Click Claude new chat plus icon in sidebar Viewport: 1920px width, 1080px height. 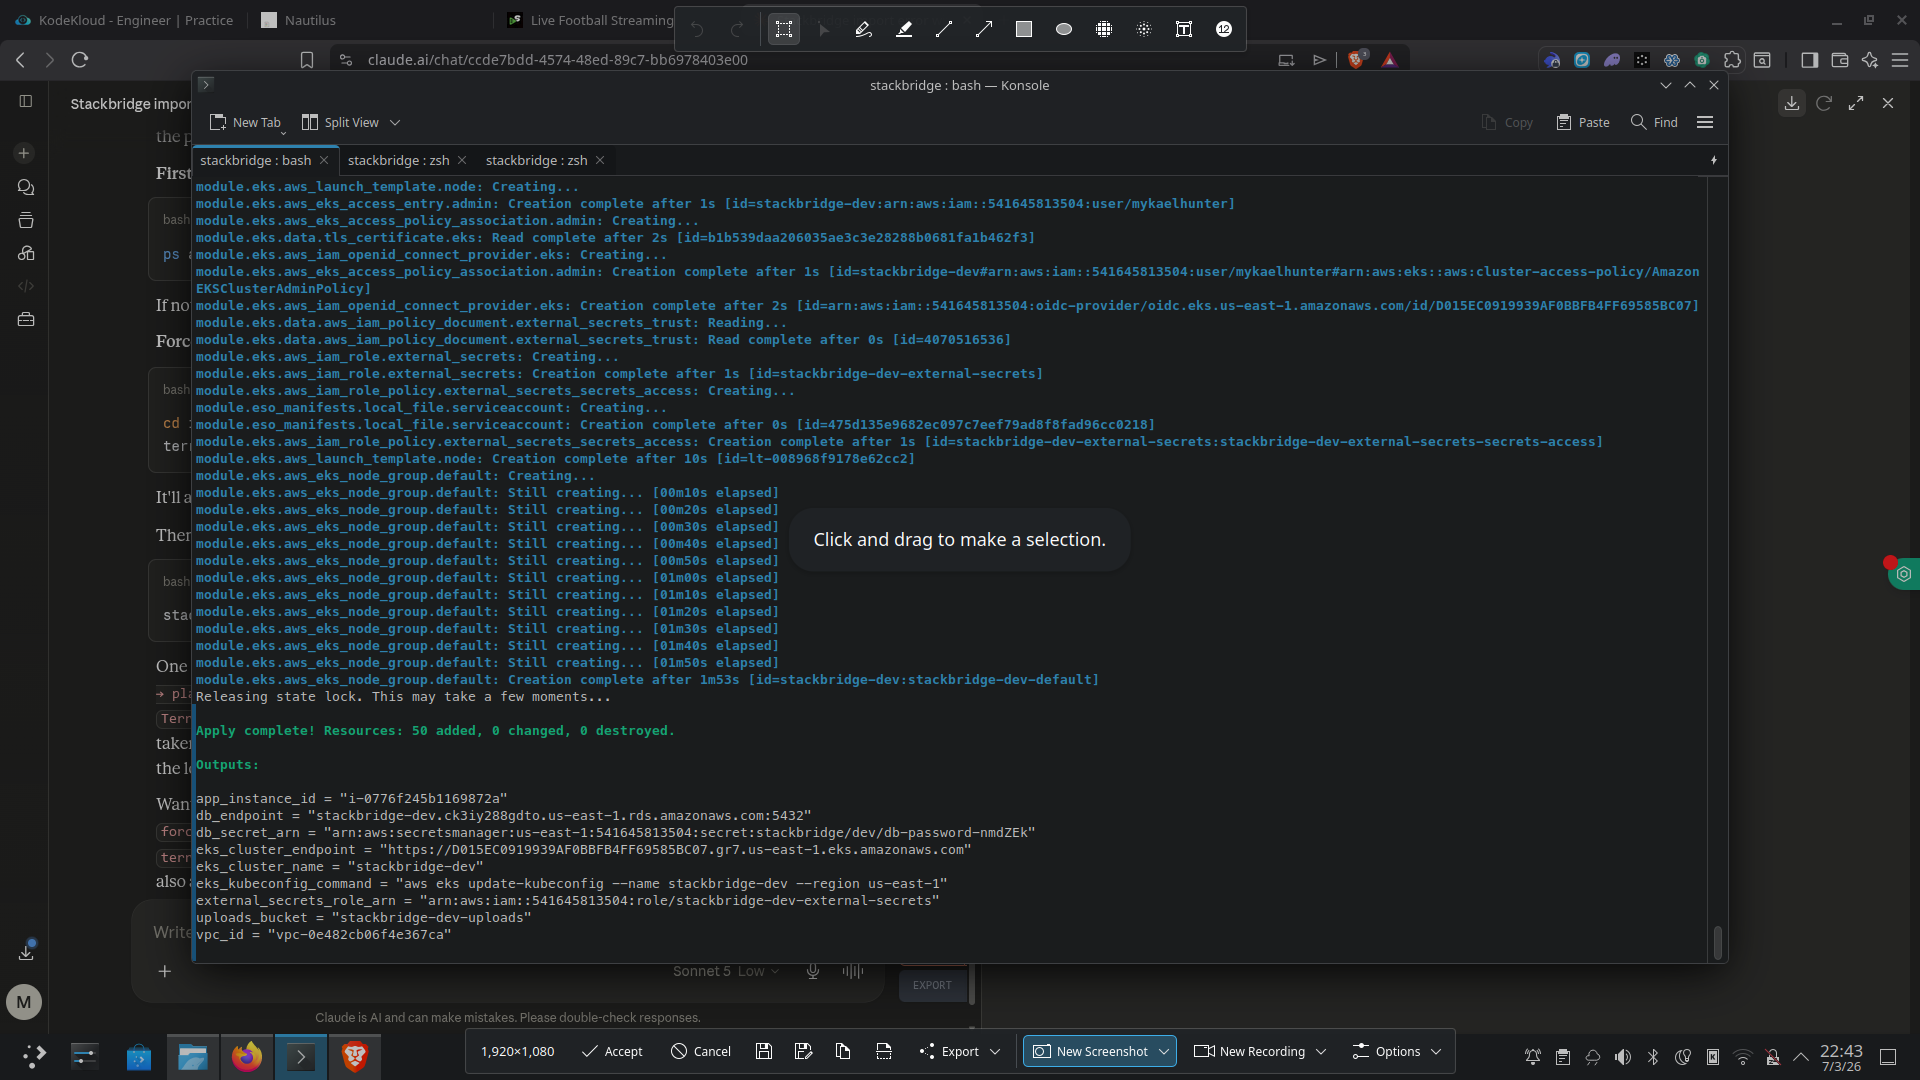25,153
